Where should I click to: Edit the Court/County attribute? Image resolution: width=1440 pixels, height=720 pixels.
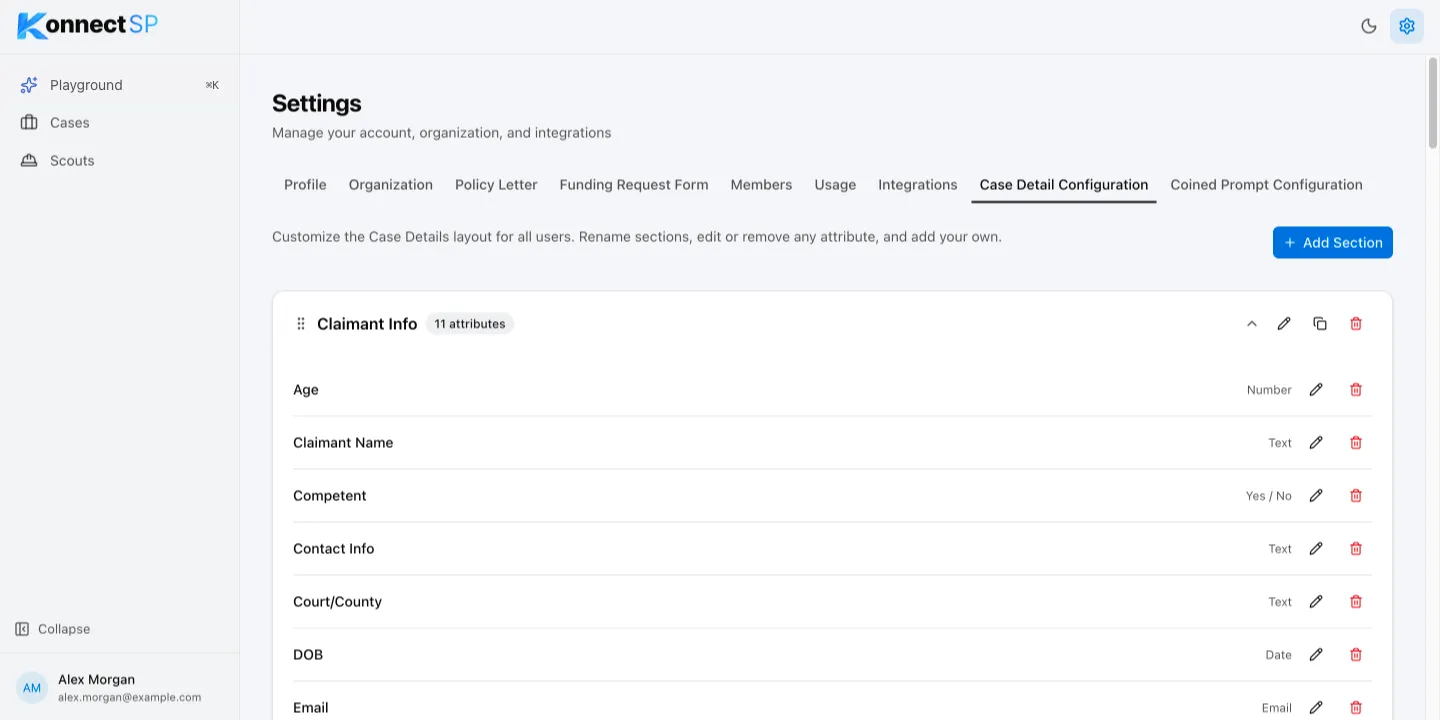pos(1316,602)
